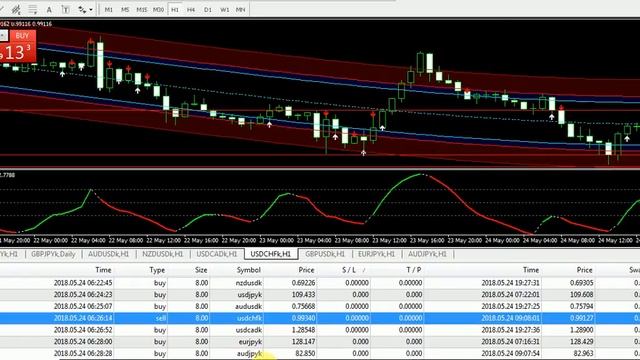The image size is (640, 360).
Task: Sort by T / P column header
Action: 413,270
